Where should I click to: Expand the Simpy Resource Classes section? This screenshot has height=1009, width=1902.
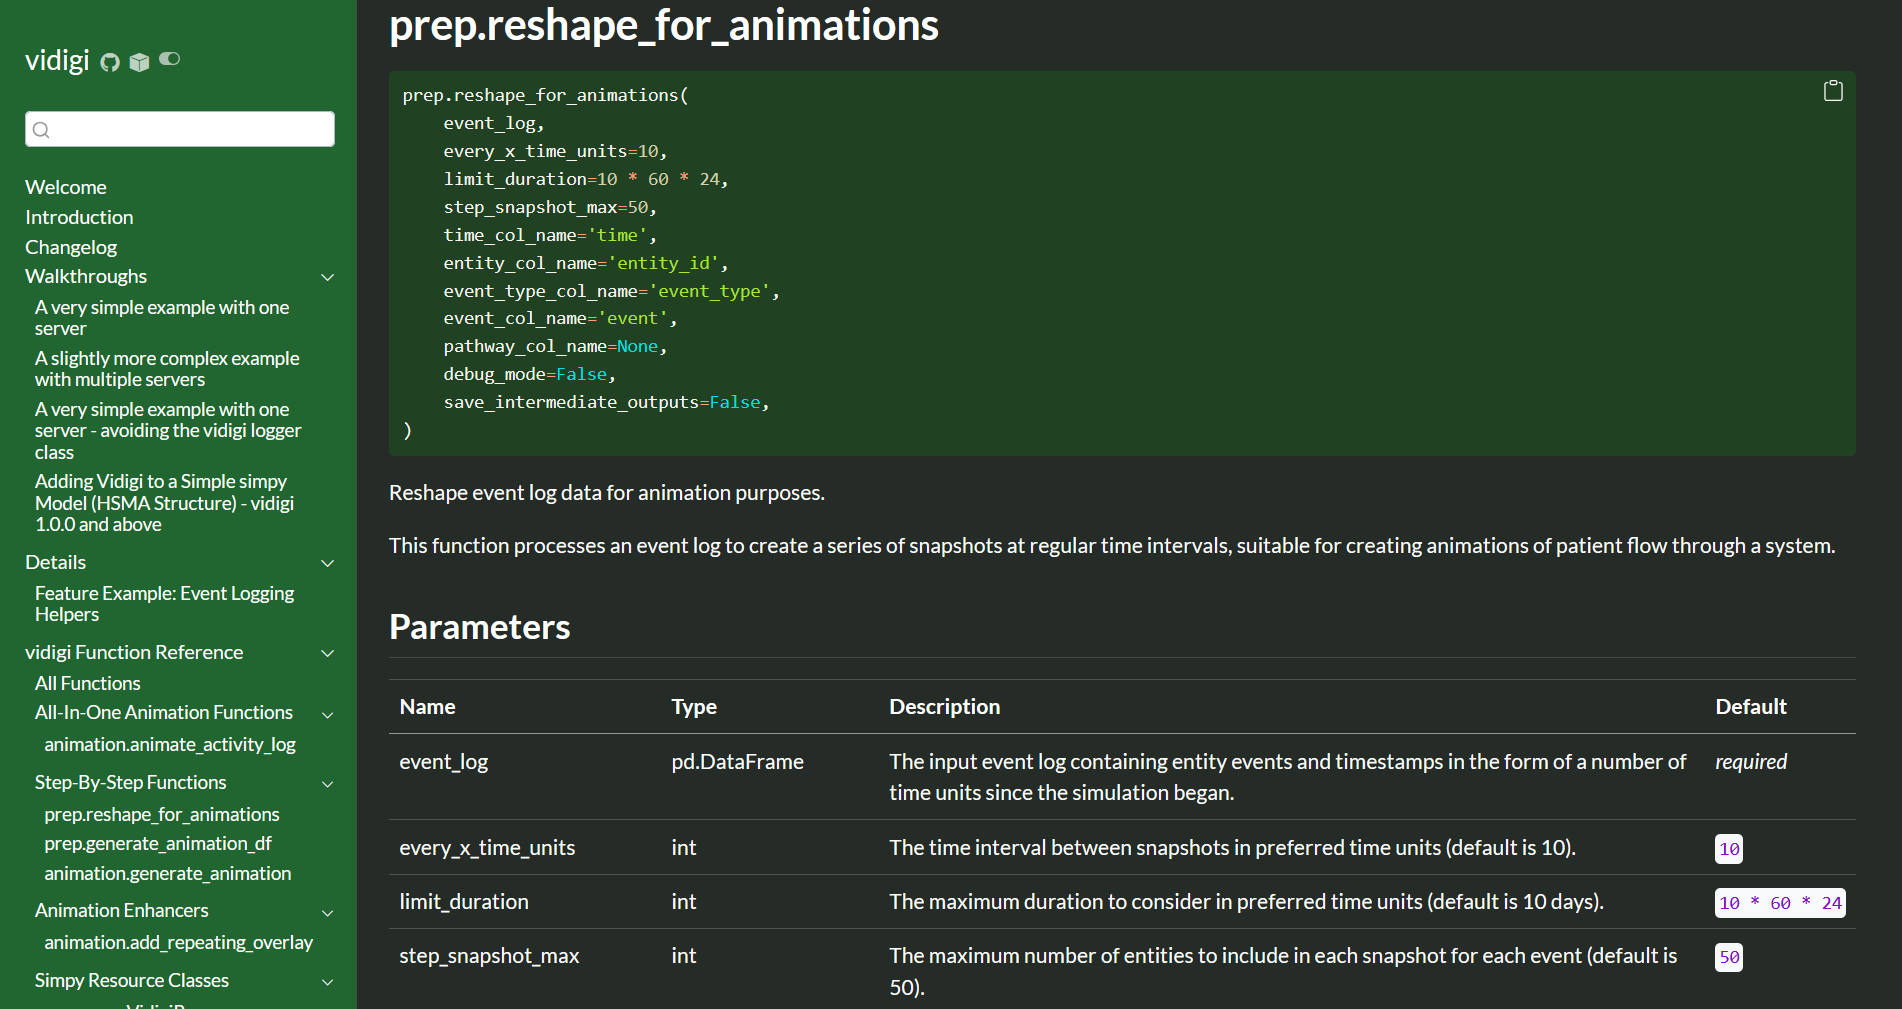(328, 981)
